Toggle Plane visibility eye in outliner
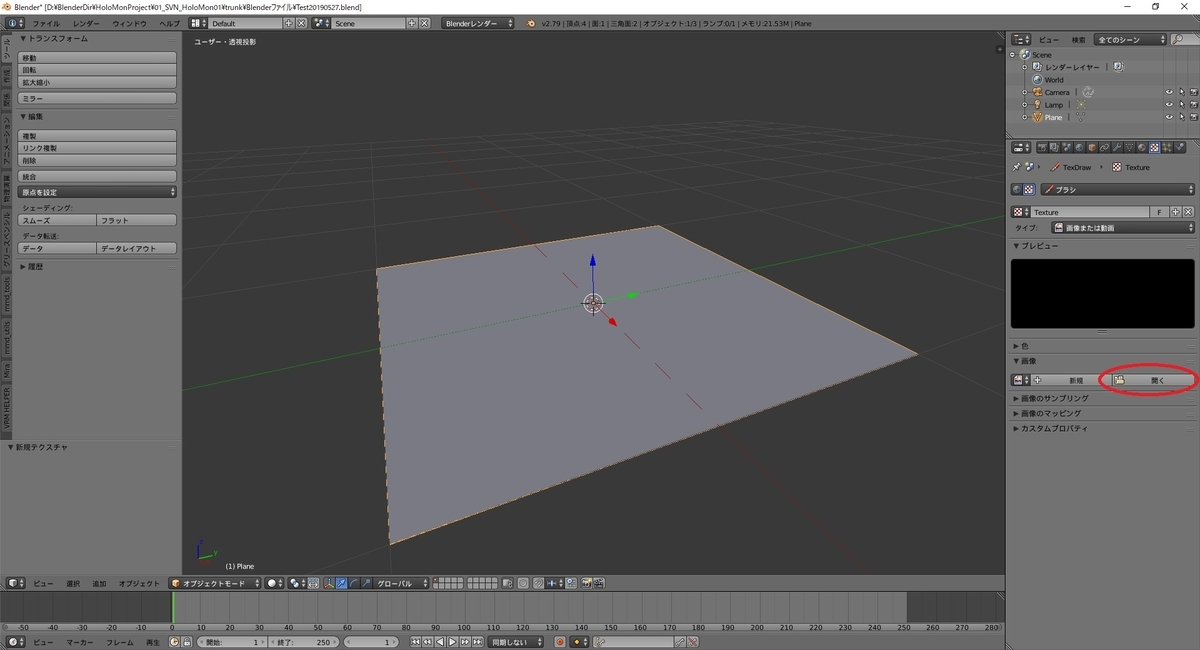Viewport: 1200px width, 650px height. (x=1169, y=117)
